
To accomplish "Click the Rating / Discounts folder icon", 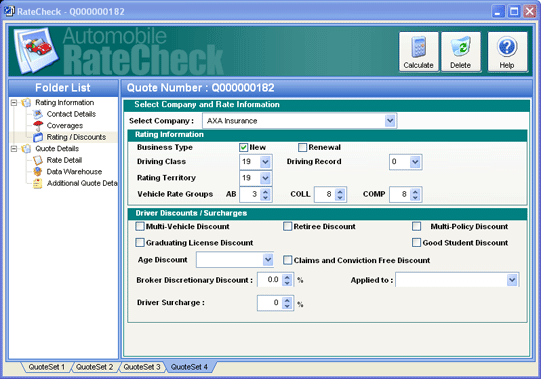I will tap(38, 137).
